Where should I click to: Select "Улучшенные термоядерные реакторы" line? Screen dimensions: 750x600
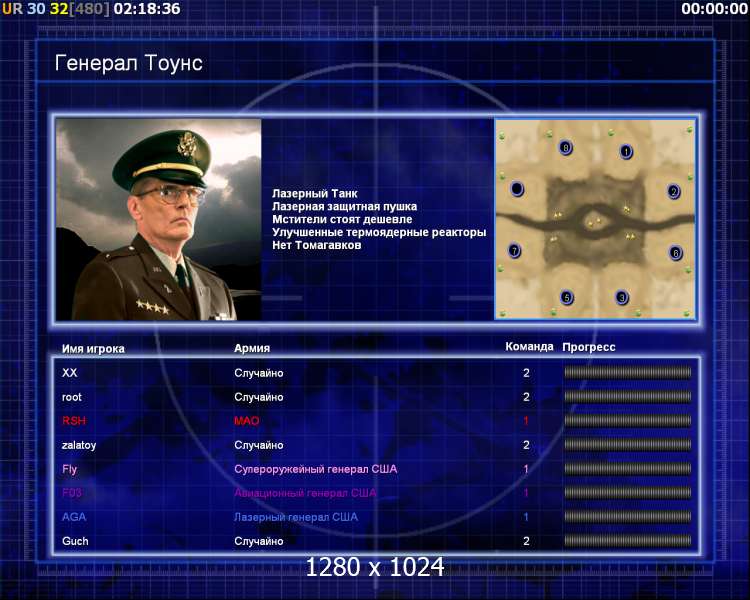379,232
